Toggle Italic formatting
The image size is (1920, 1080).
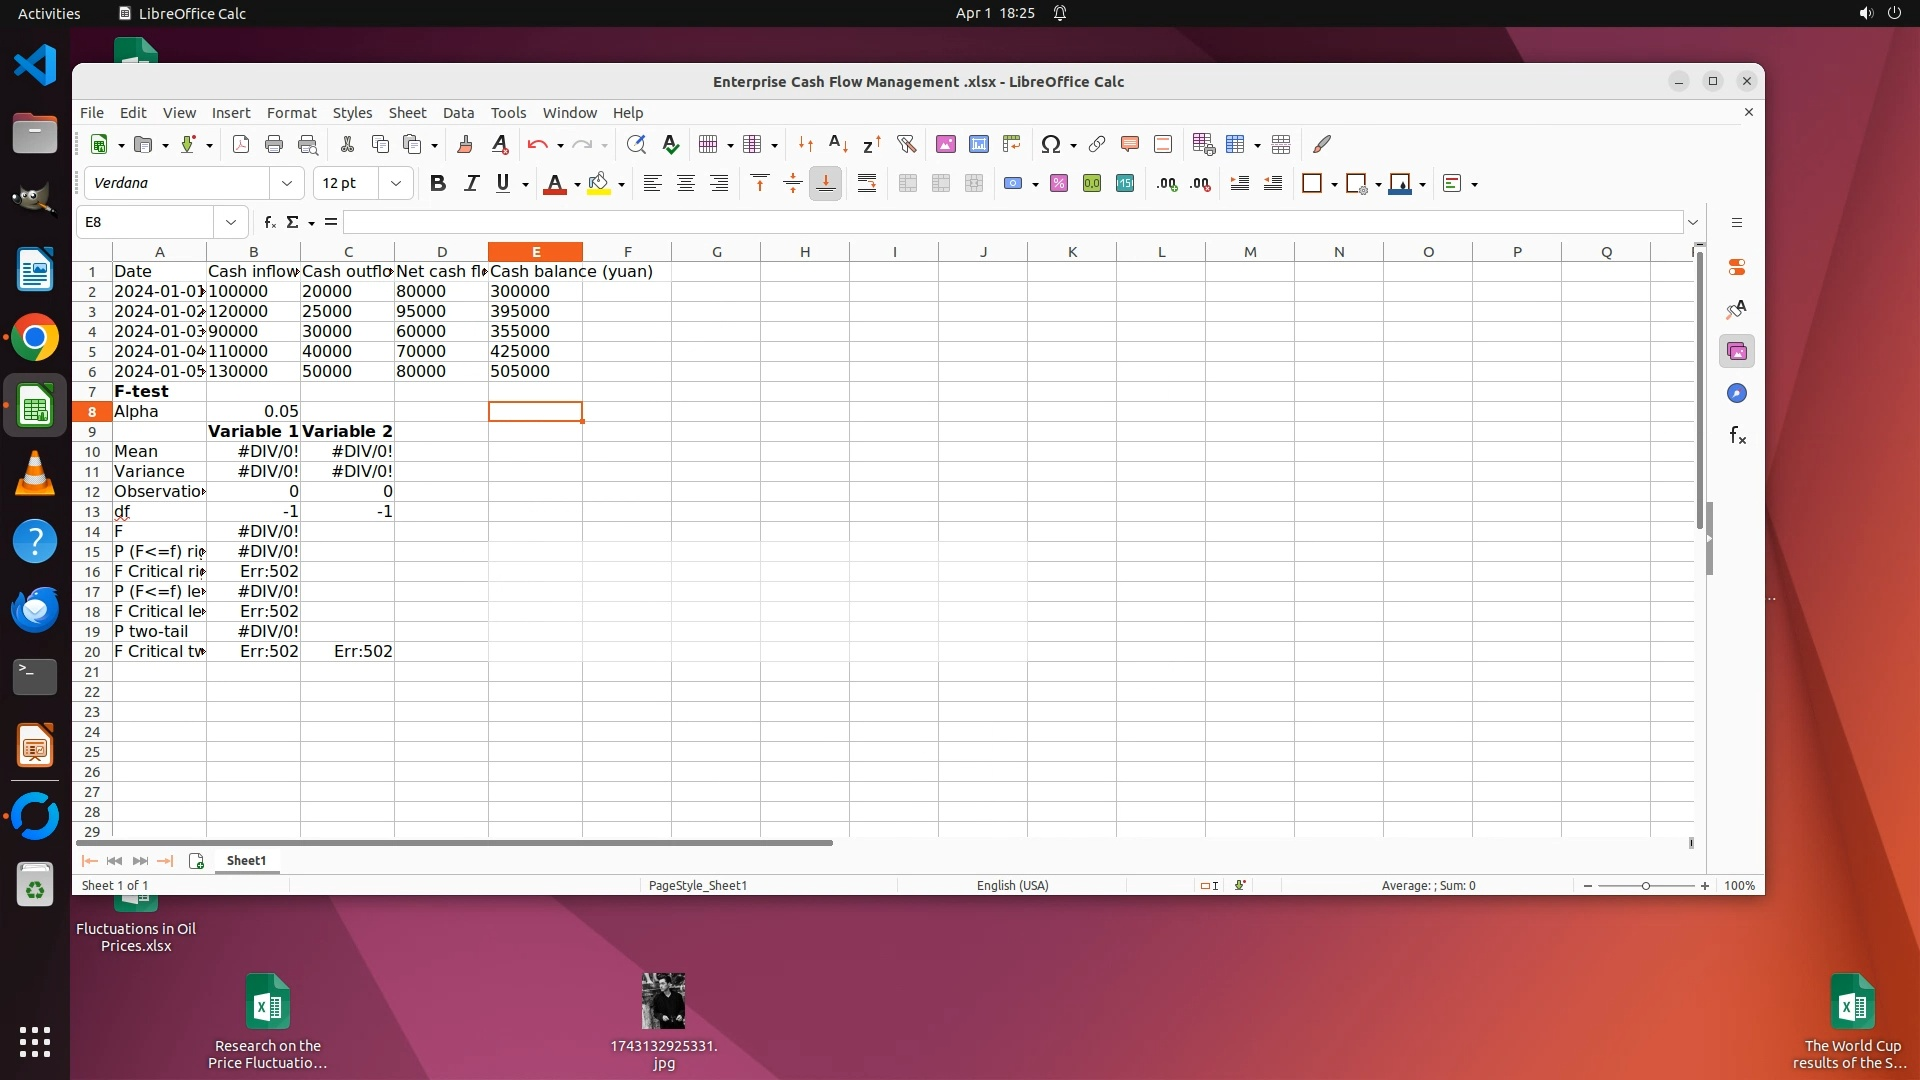pyautogui.click(x=471, y=184)
